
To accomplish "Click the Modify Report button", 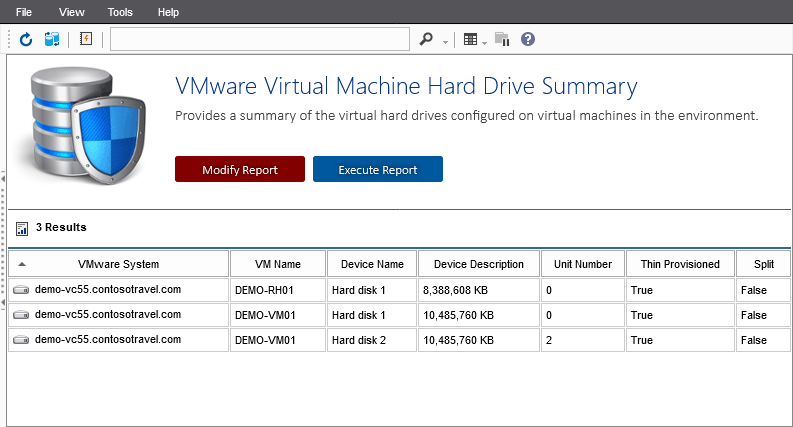I will point(240,169).
